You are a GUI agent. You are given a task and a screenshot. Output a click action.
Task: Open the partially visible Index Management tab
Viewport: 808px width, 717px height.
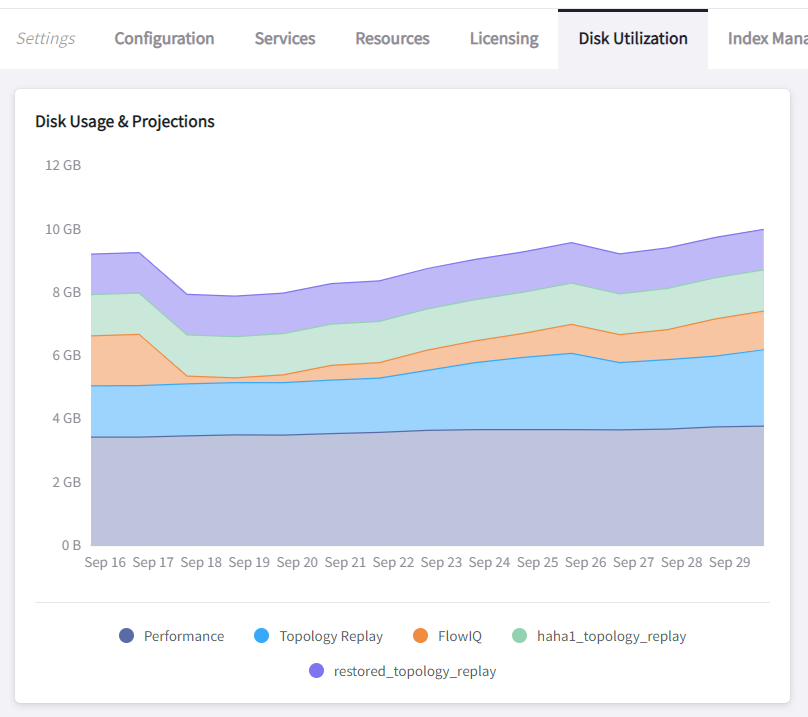pyautogui.click(x=767, y=39)
